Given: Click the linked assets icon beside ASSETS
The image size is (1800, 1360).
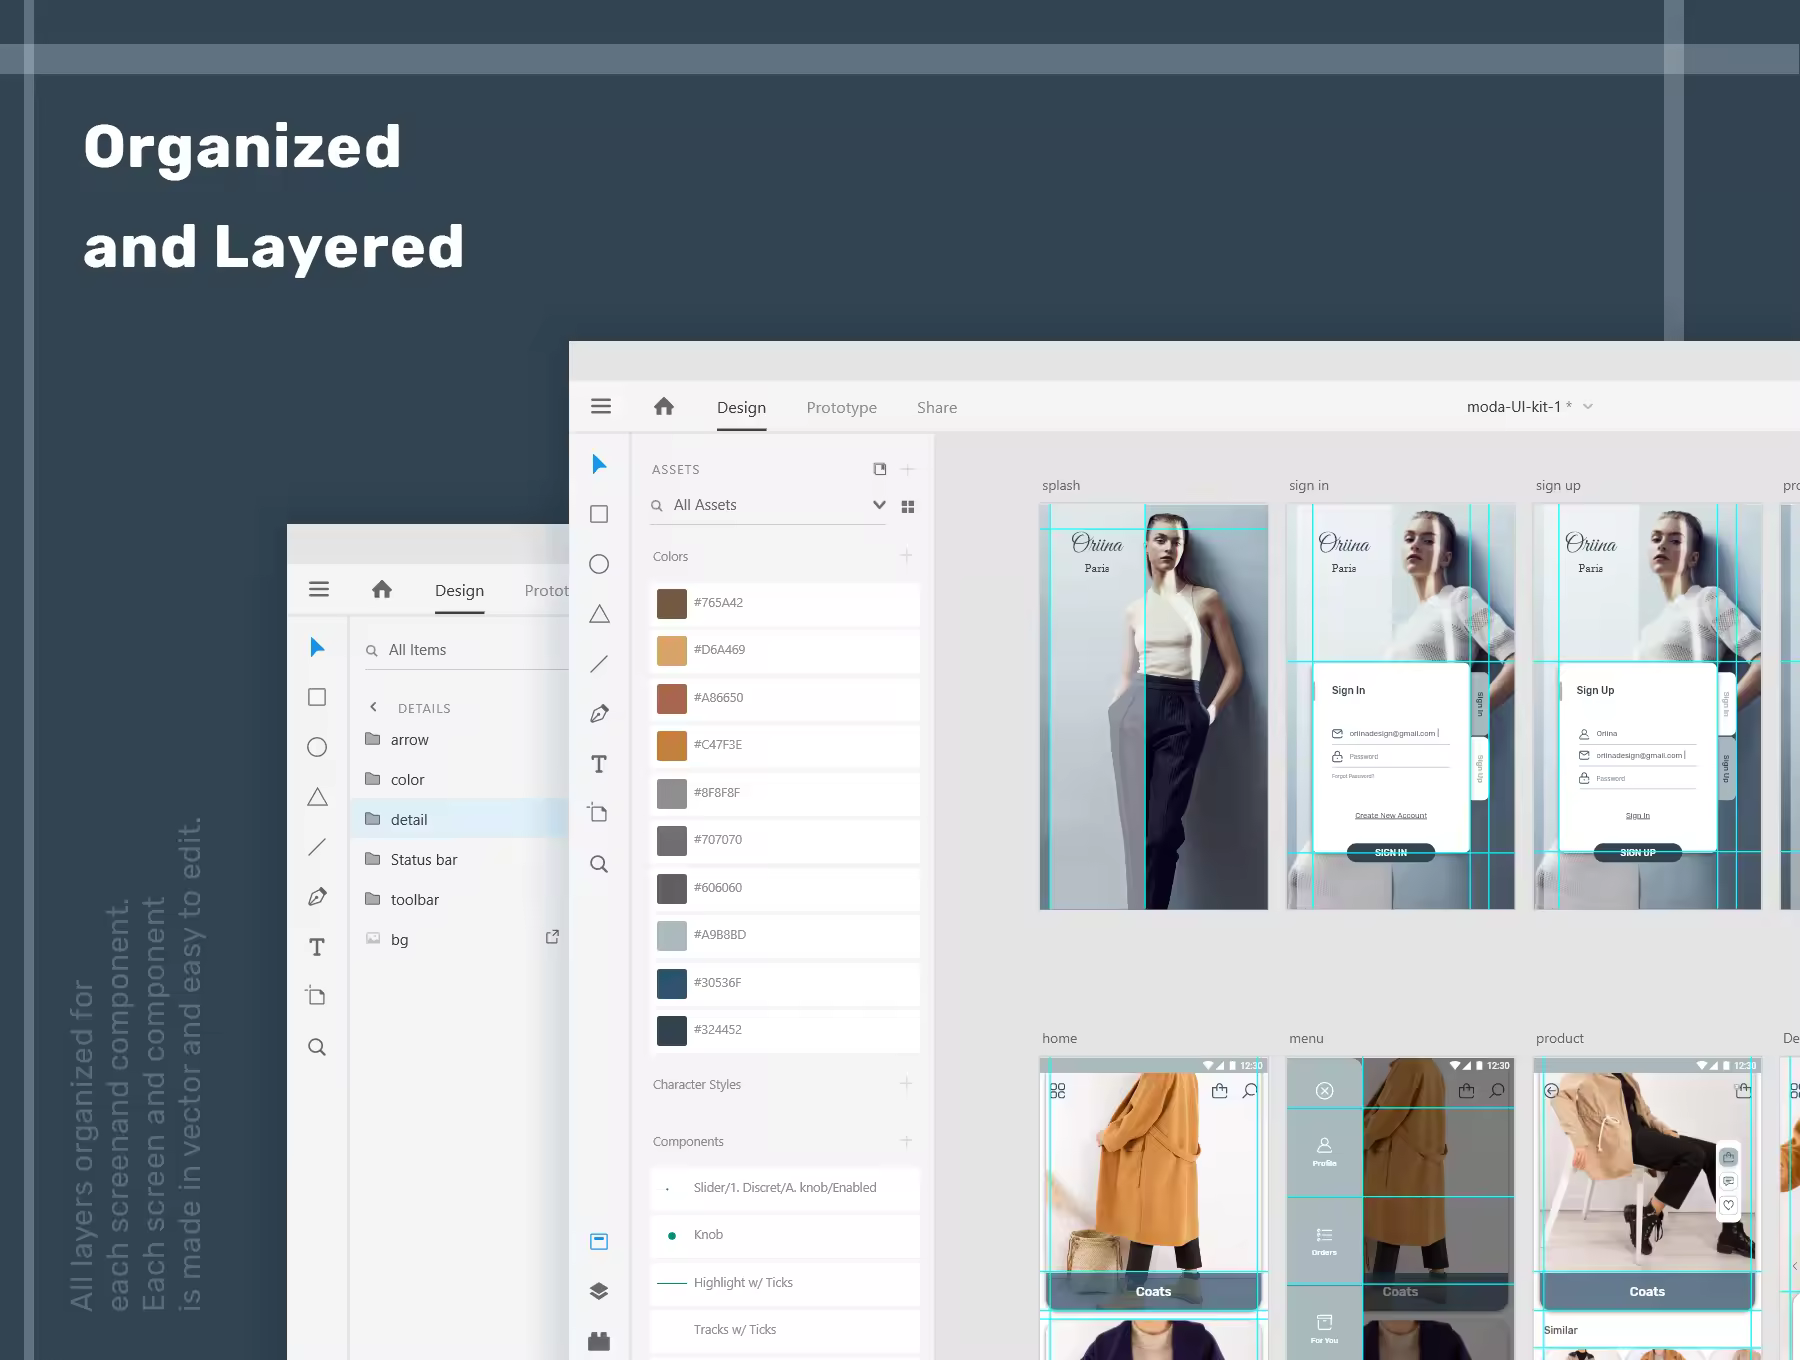Looking at the screenshot, I should pyautogui.click(x=880, y=469).
